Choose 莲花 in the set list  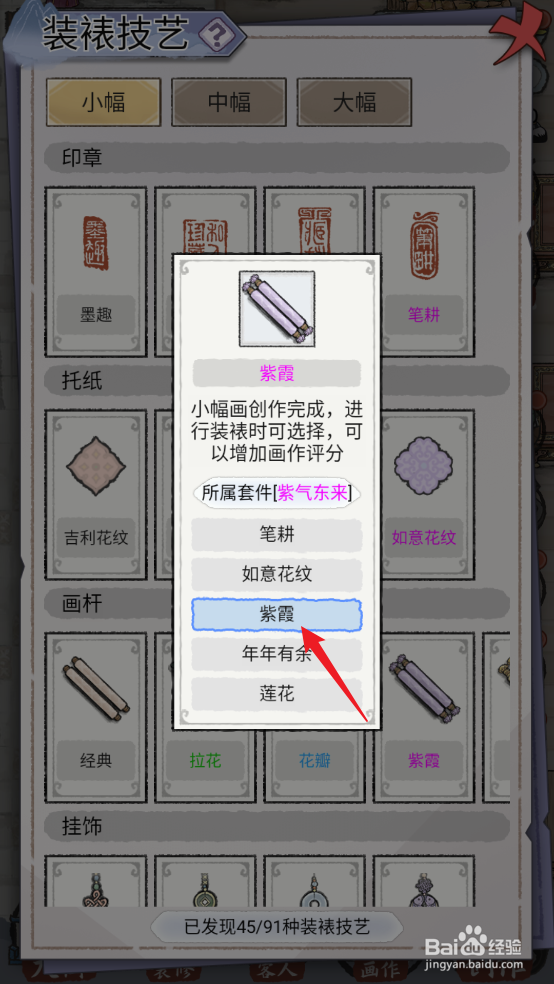click(277, 694)
